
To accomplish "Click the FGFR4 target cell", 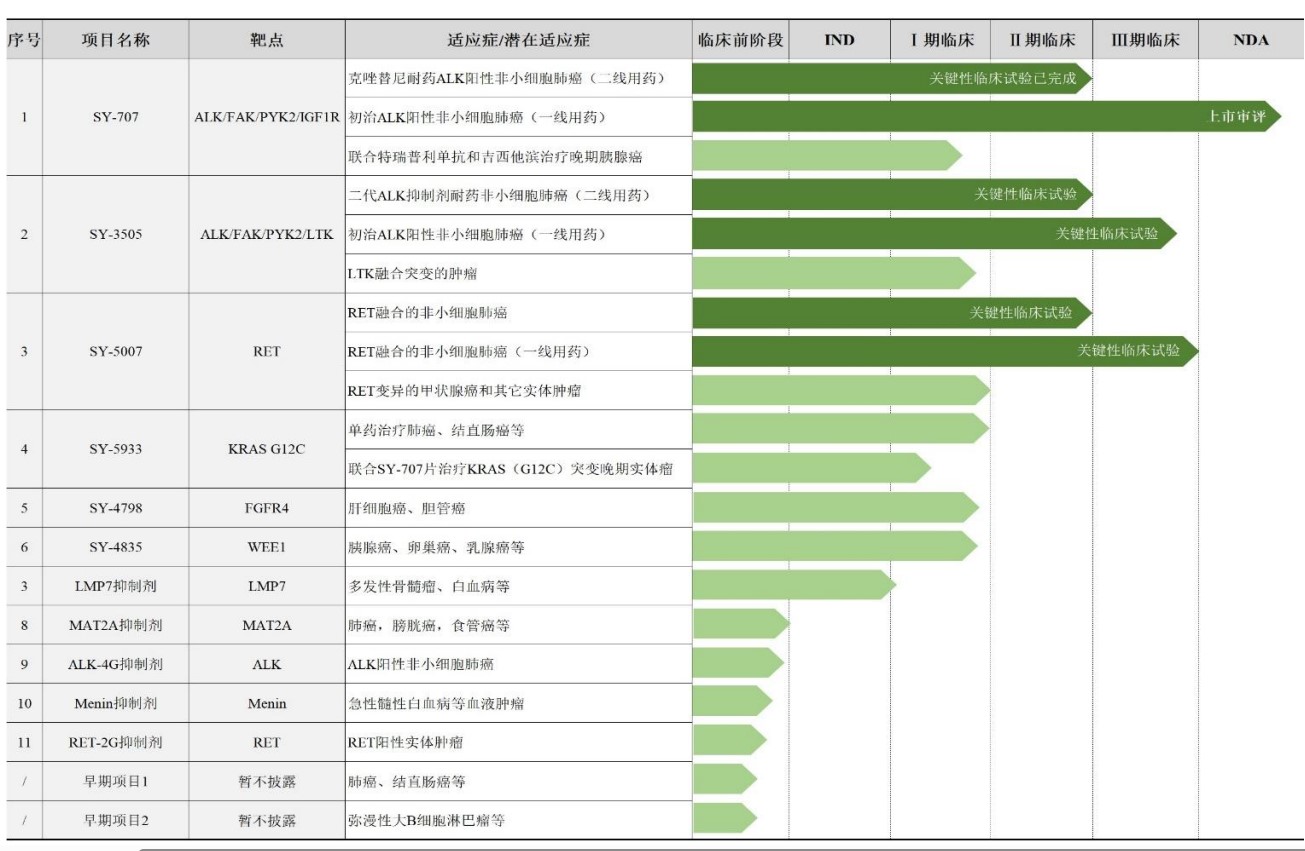I will (x=266, y=508).
